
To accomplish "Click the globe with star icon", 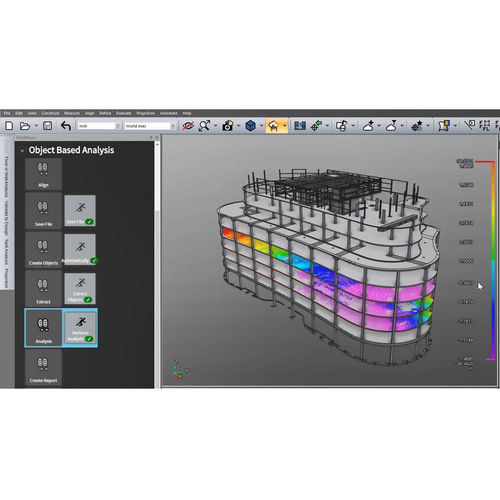I will (417, 126).
